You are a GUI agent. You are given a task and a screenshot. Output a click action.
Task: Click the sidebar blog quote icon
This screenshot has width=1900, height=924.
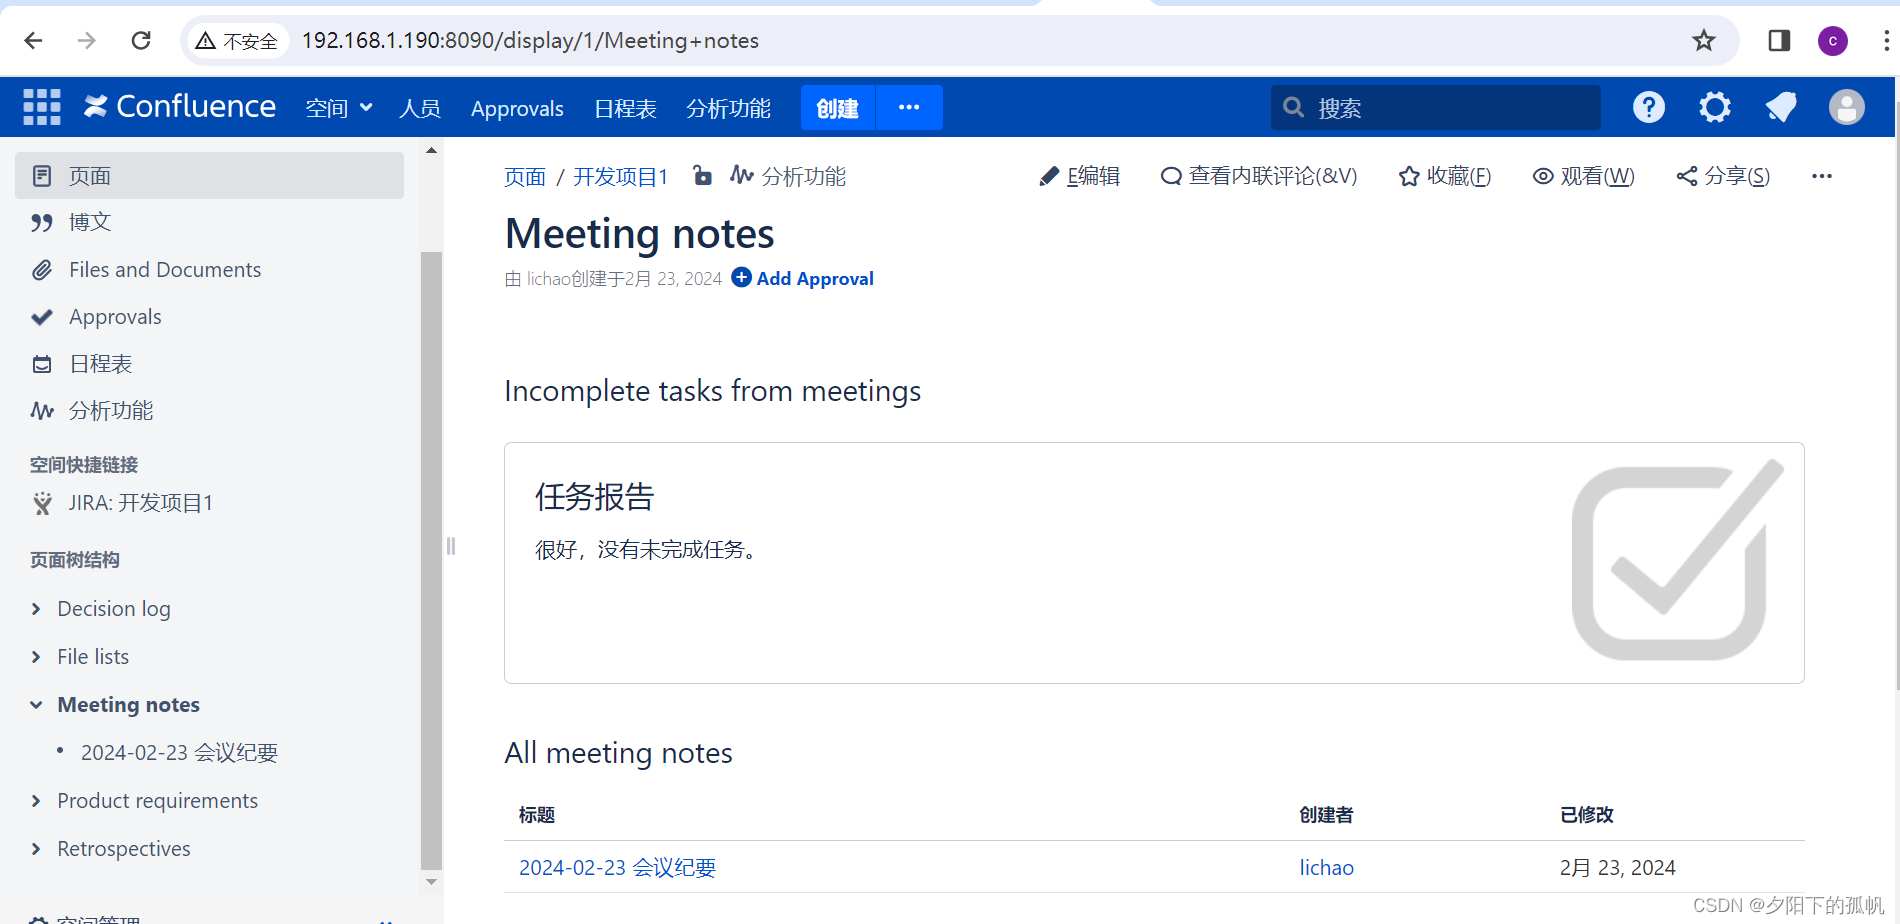coord(42,222)
